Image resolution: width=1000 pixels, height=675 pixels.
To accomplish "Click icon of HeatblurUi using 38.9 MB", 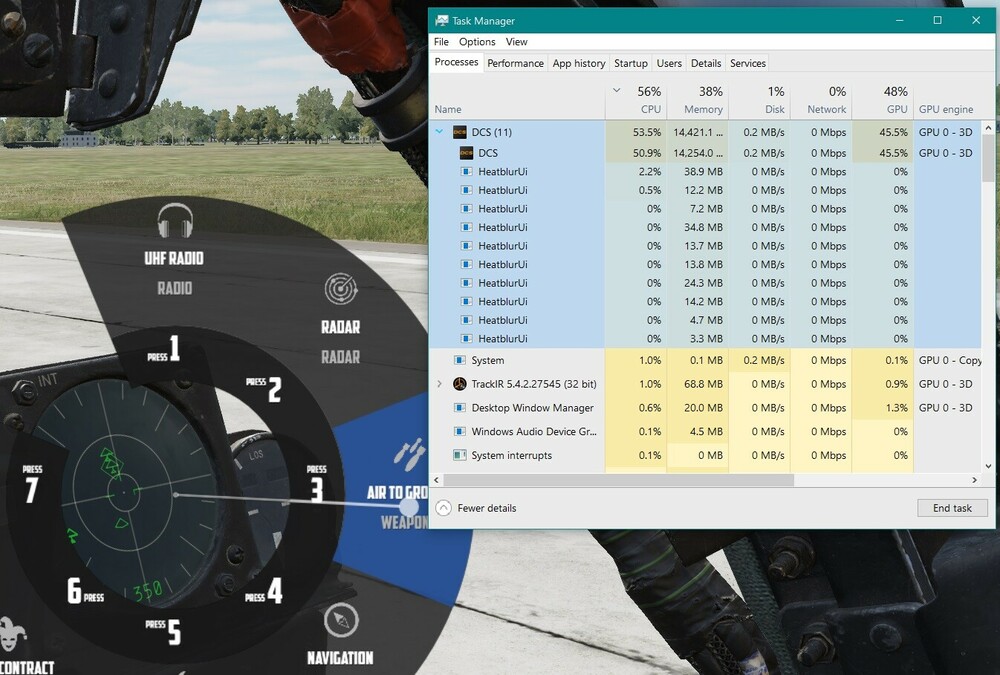I will [x=466, y=172].
